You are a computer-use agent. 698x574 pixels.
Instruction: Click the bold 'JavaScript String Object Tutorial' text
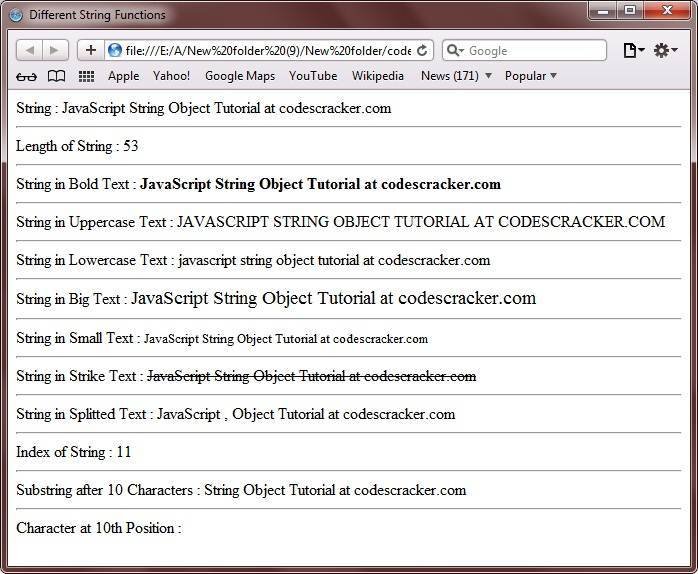(250, 184)
